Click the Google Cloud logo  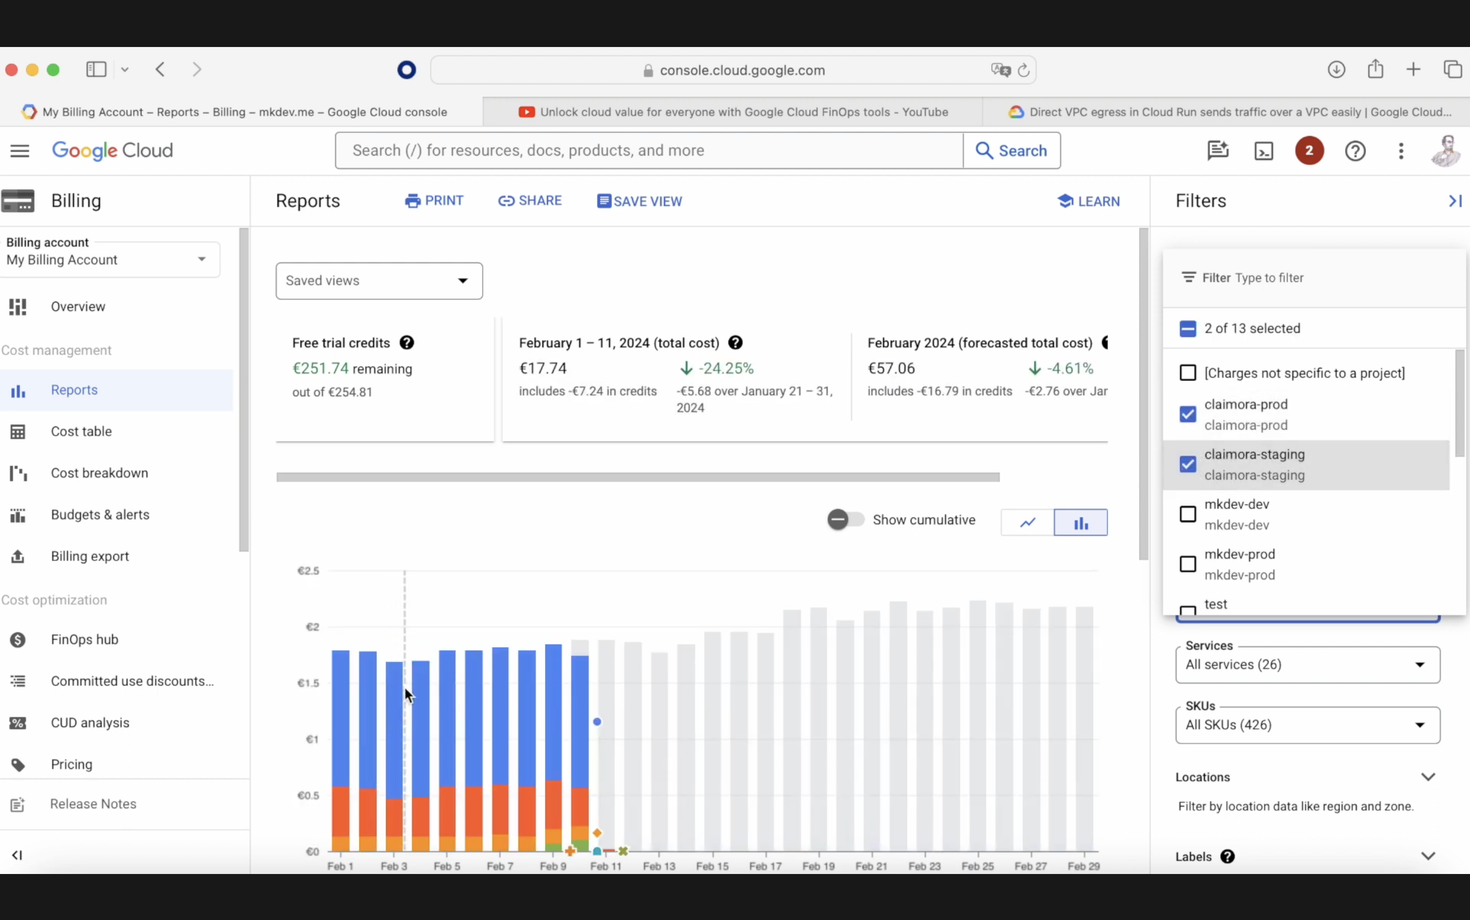coord(112,150)
